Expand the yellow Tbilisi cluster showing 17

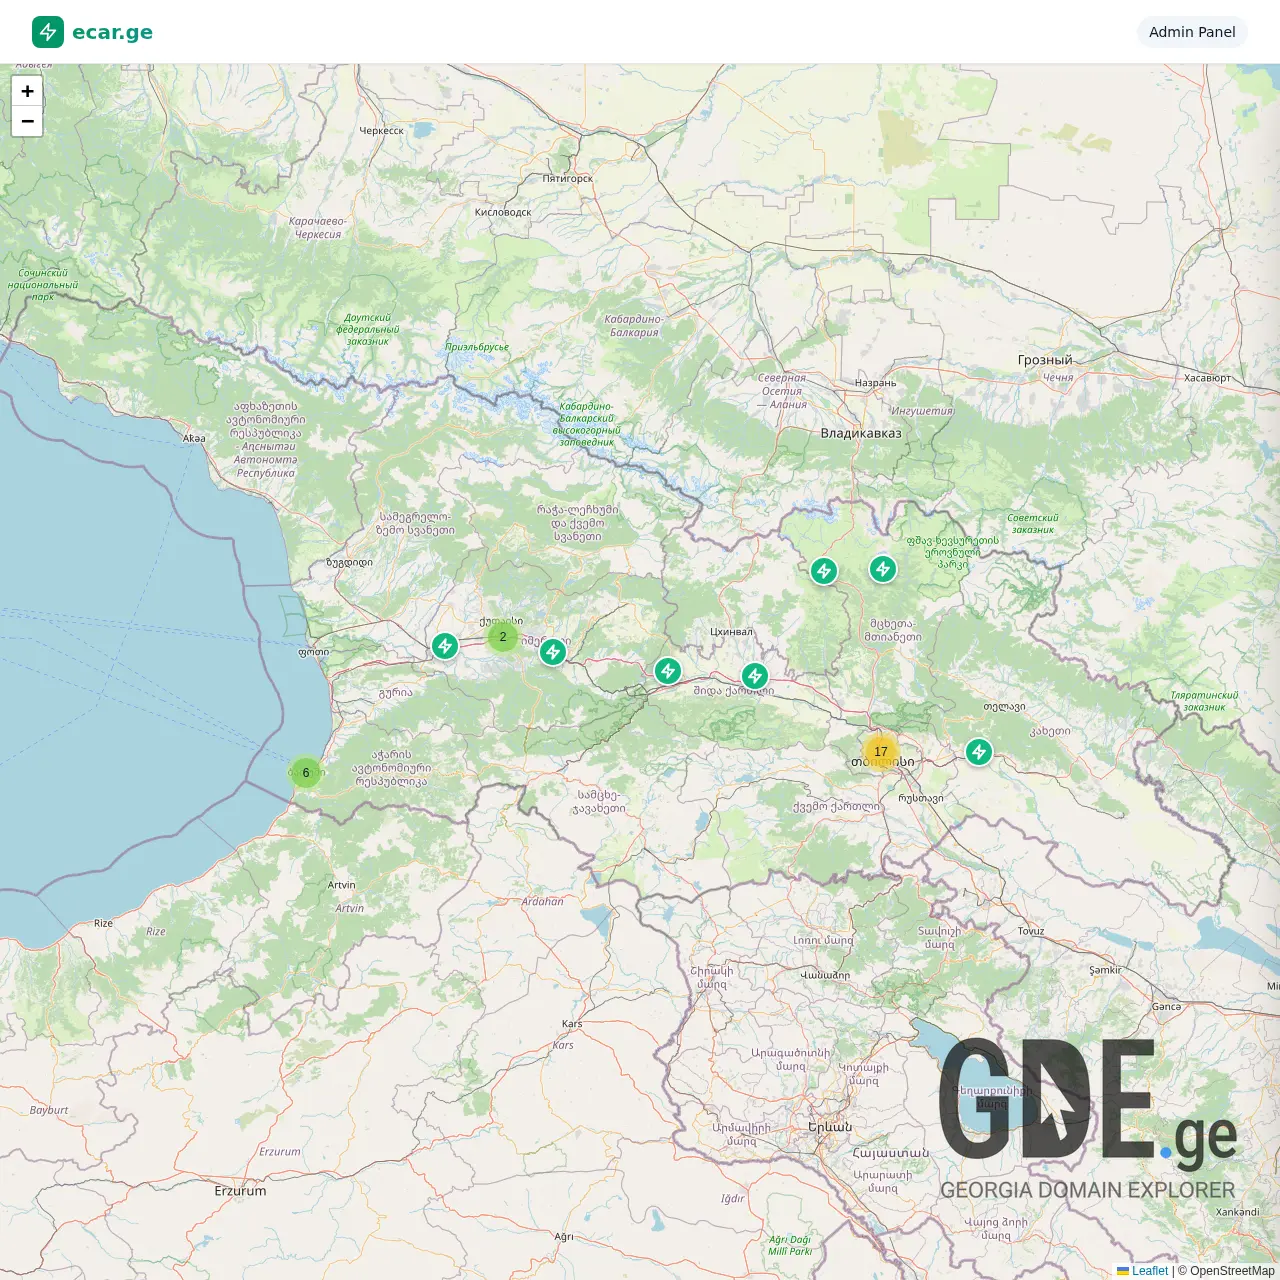click(x=881, y=750)
